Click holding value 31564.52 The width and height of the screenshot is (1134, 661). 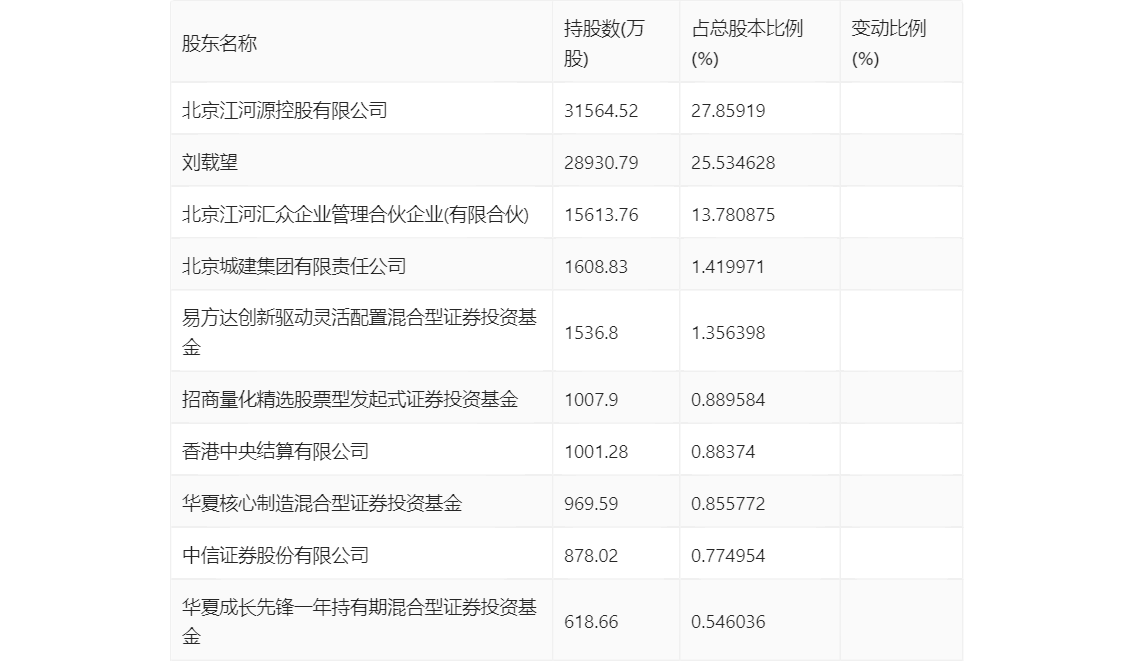pyautogui.click(x=601, y=111)
